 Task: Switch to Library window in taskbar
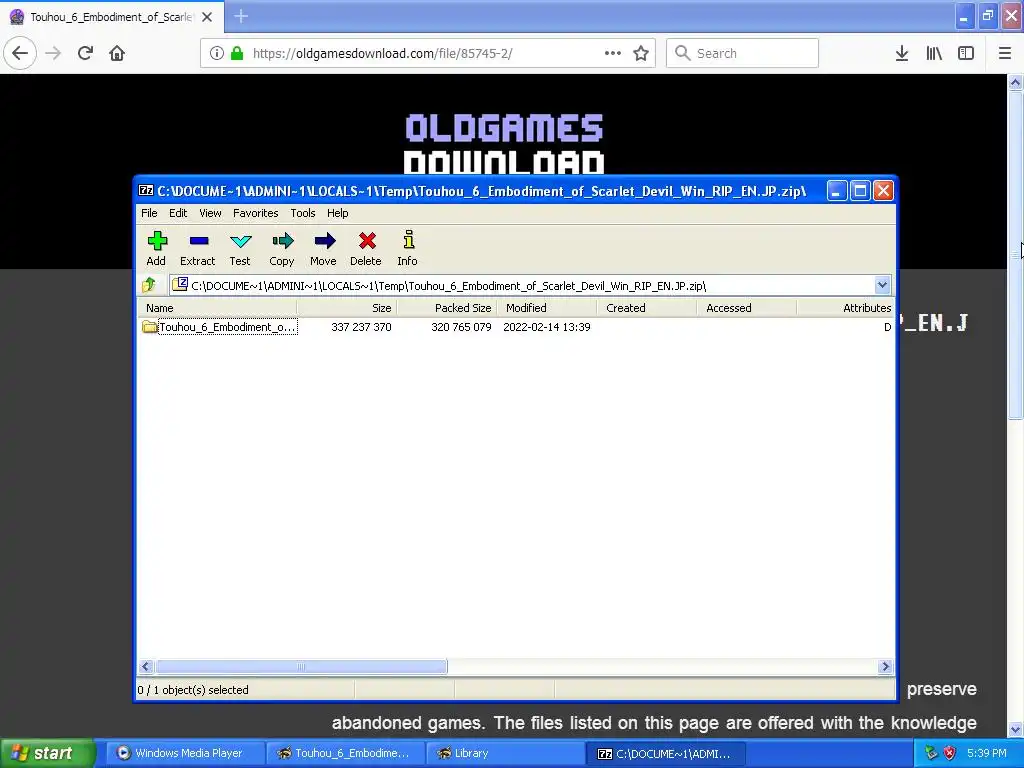coord(505,753)
